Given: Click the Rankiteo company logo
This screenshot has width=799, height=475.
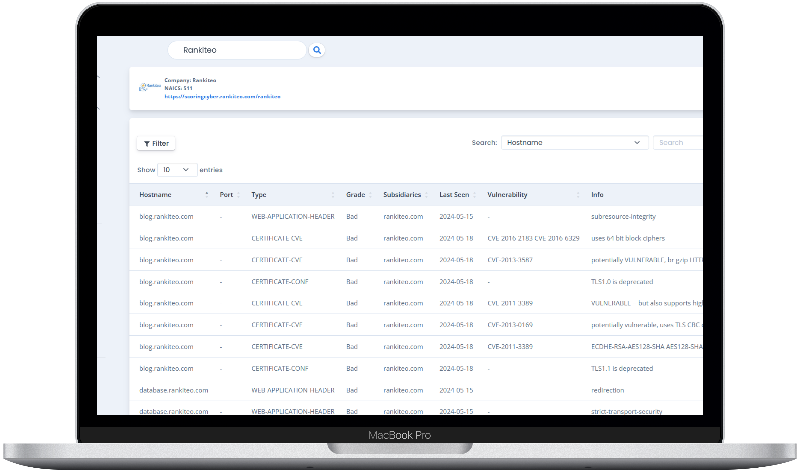Looking at the screenshot, I should coord(152,86).
